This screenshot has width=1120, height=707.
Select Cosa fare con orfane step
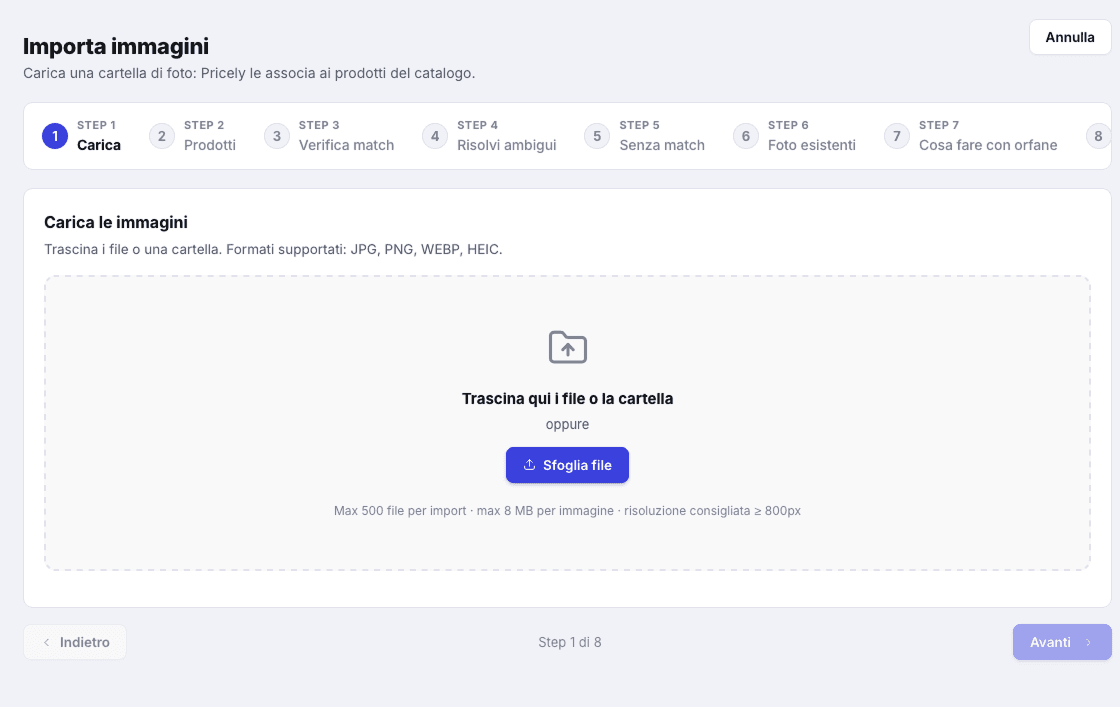pyautogui.click(x=971, y=136)
